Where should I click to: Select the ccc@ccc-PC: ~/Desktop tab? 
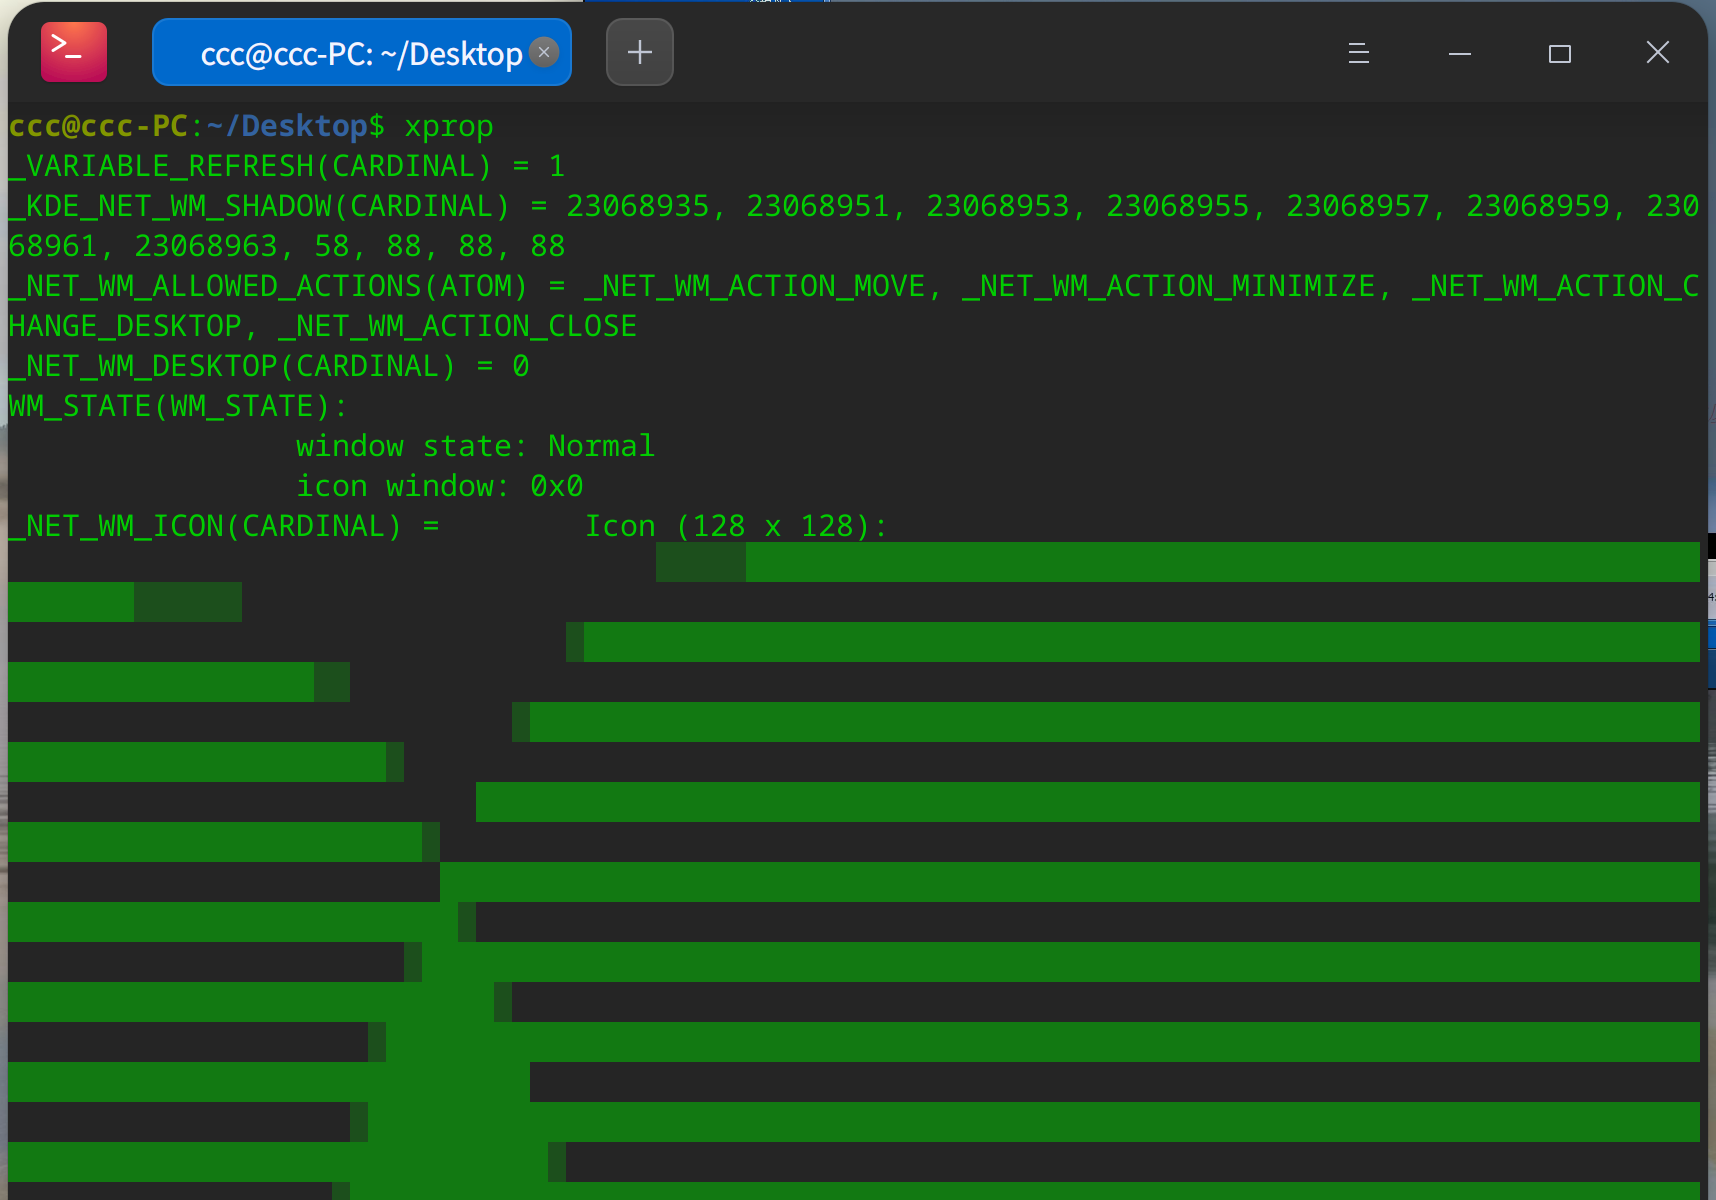(x=360, y=53)
